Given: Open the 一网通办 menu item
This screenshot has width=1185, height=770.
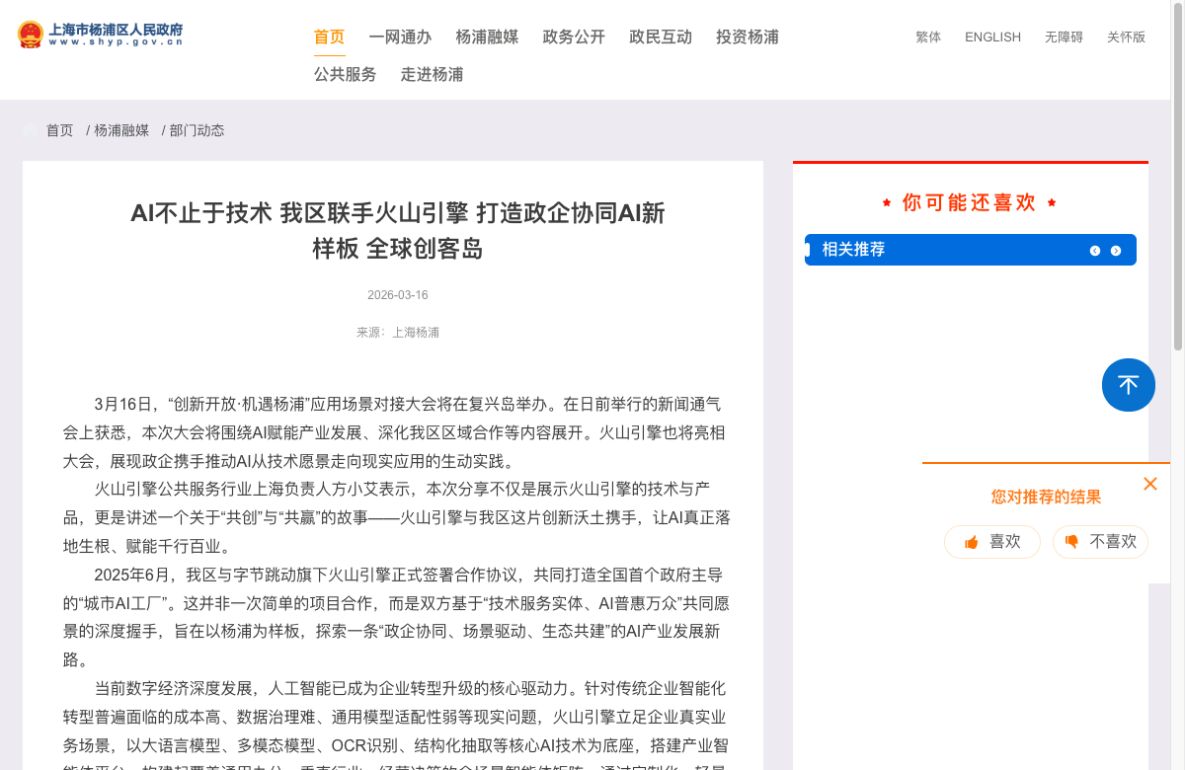Looking at the screenshot, I should (x=400, y=37).
